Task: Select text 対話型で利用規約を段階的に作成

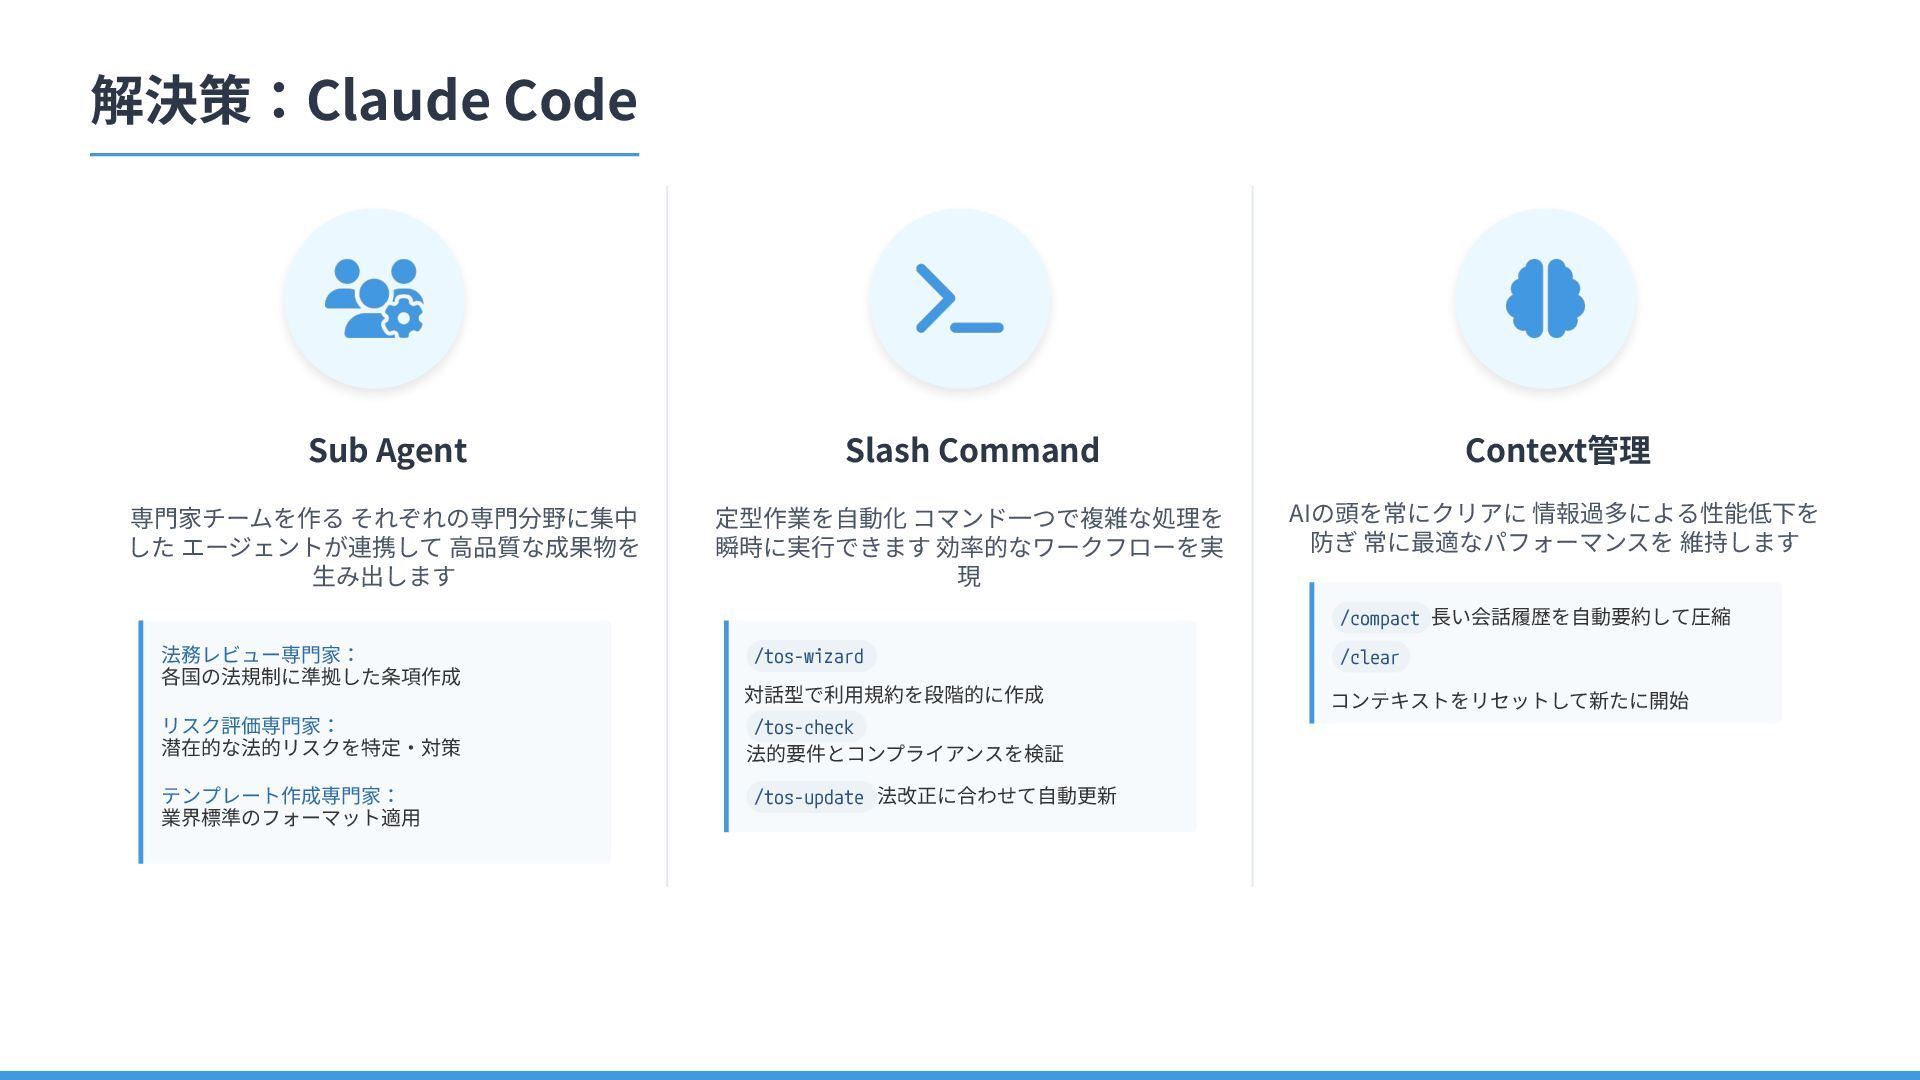Action: (894, 695)
